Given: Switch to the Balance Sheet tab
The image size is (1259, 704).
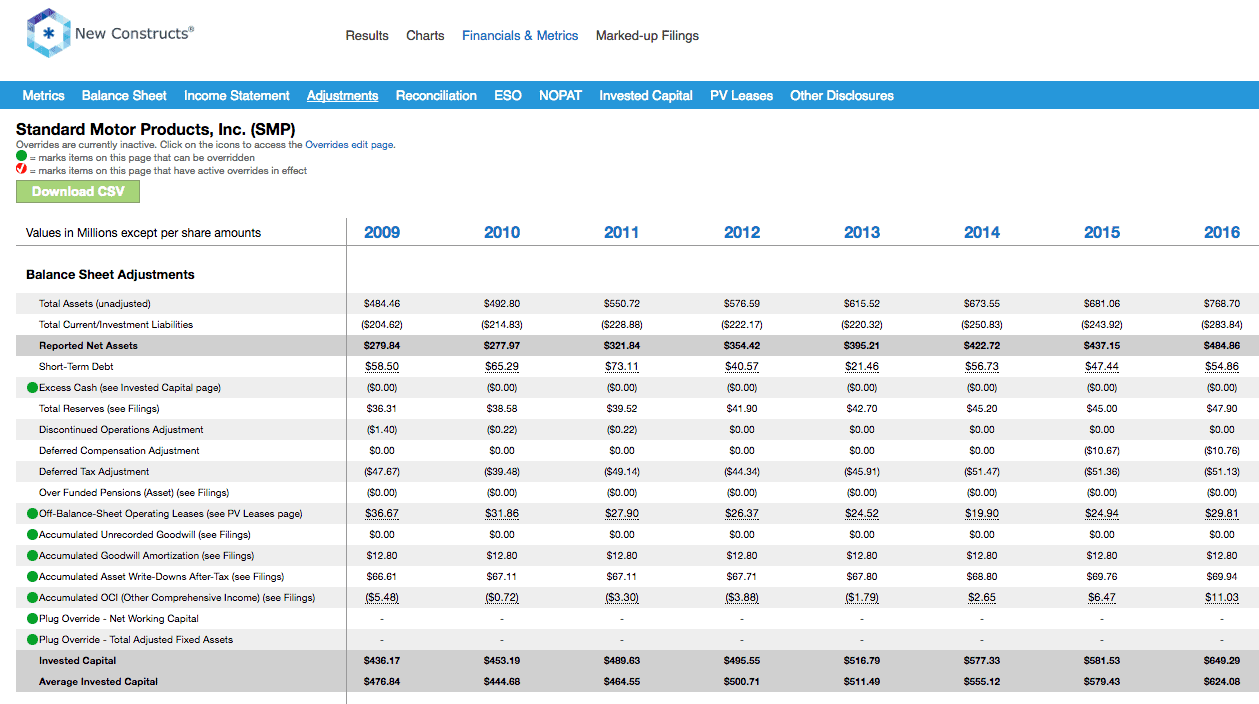Looking at the screenshot, I should click(x=124, y=96).
